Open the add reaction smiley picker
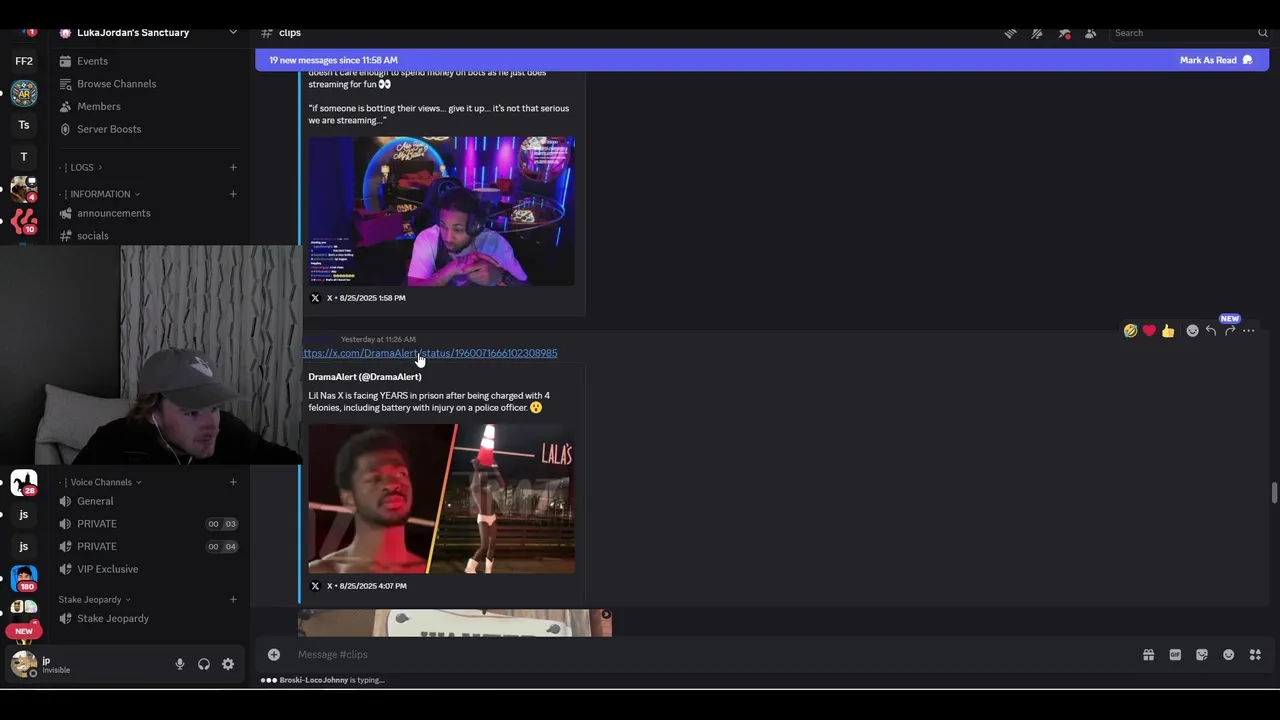Screen dimensions: 1280x720 click(x=1192, y=331)
